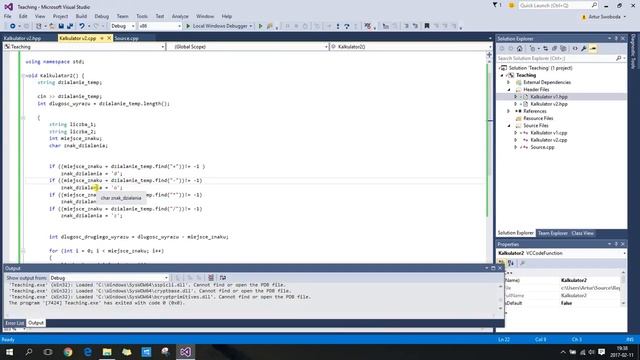Close the Kalkulator v2.cpp tab

[109, 38]
